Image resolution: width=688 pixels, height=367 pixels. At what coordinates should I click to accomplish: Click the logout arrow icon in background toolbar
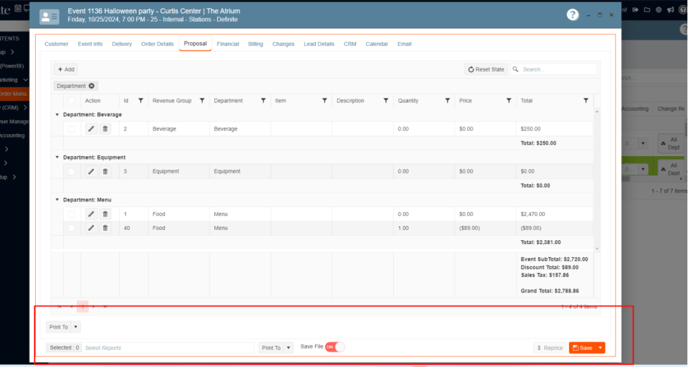pyautogui.click(x=635, y=10)
